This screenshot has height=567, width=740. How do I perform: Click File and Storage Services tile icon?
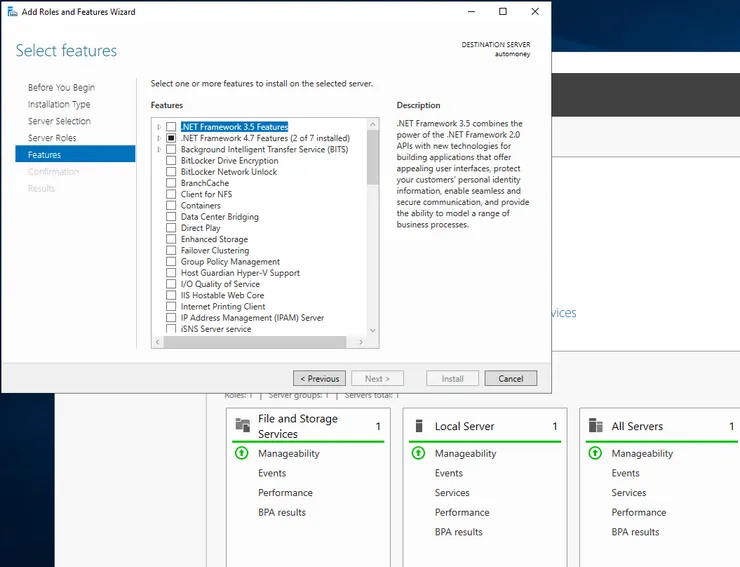click(x=243, y=425)
